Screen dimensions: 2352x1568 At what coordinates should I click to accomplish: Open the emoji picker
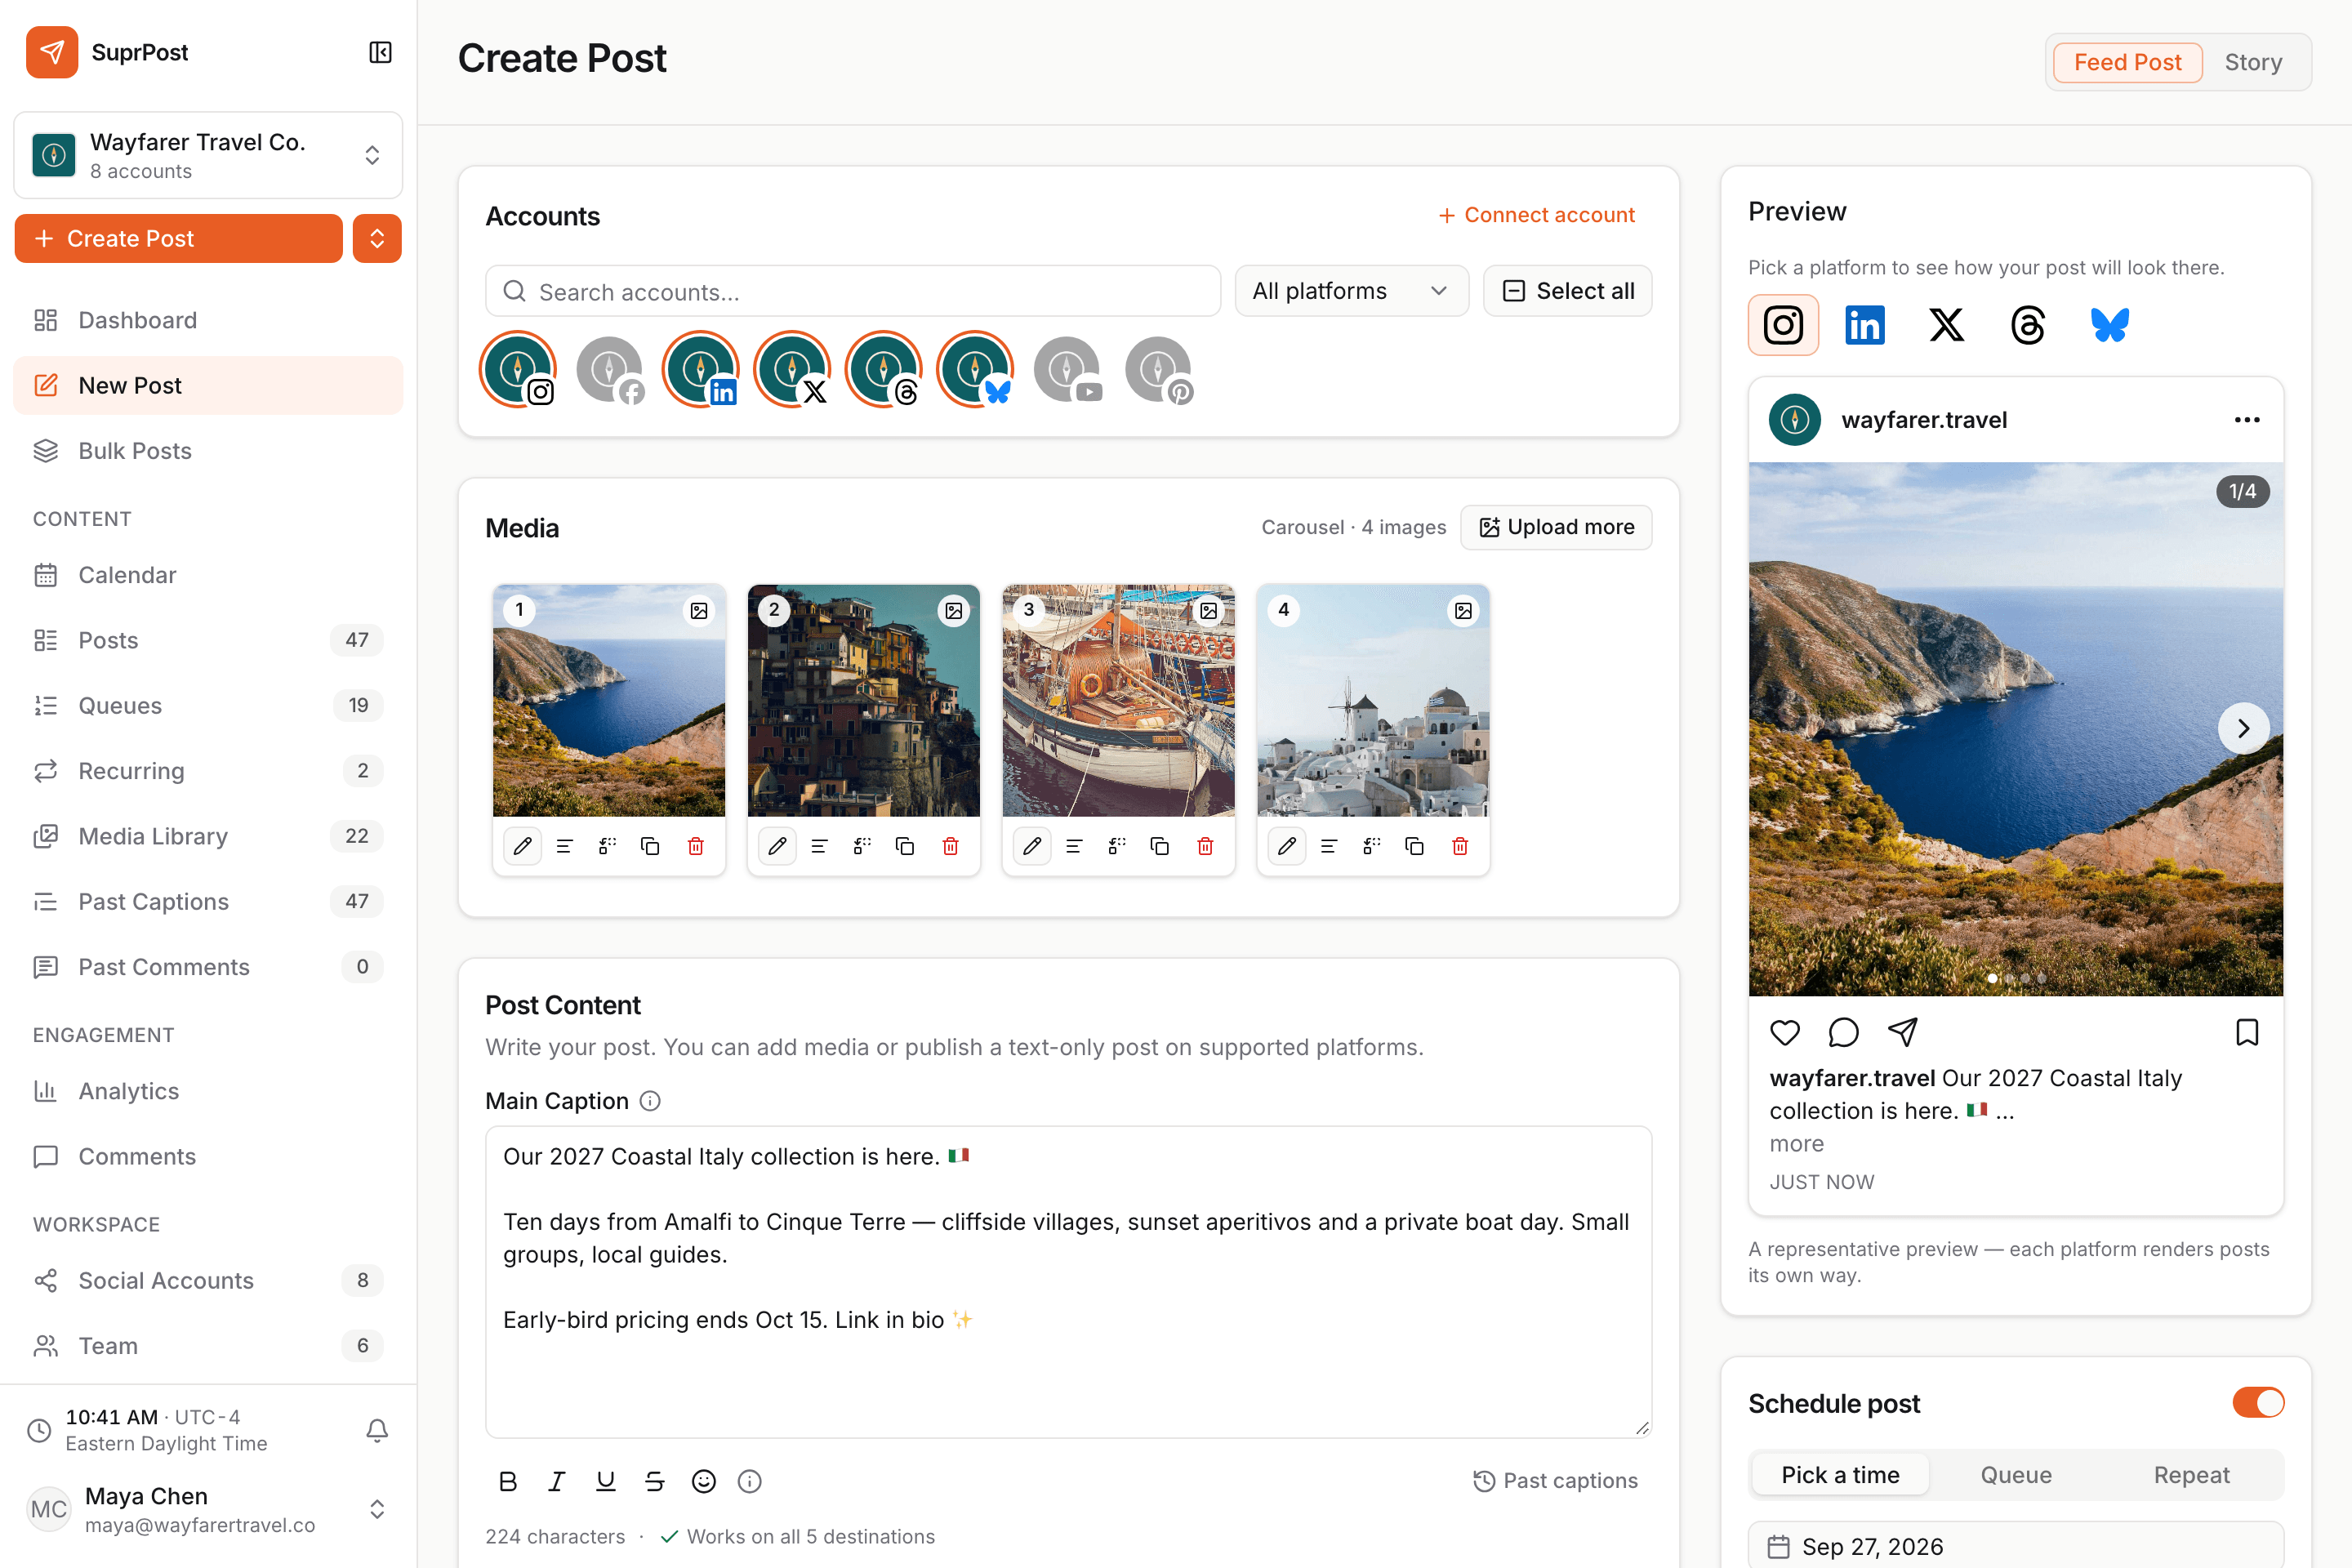(704, 1481)
